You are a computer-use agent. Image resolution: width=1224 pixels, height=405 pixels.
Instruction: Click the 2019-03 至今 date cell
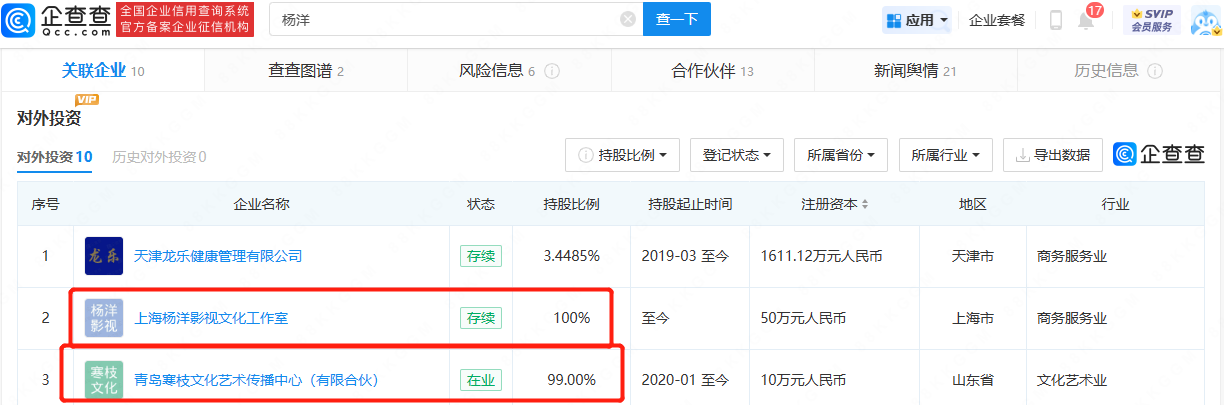click(x=685, y=256)
